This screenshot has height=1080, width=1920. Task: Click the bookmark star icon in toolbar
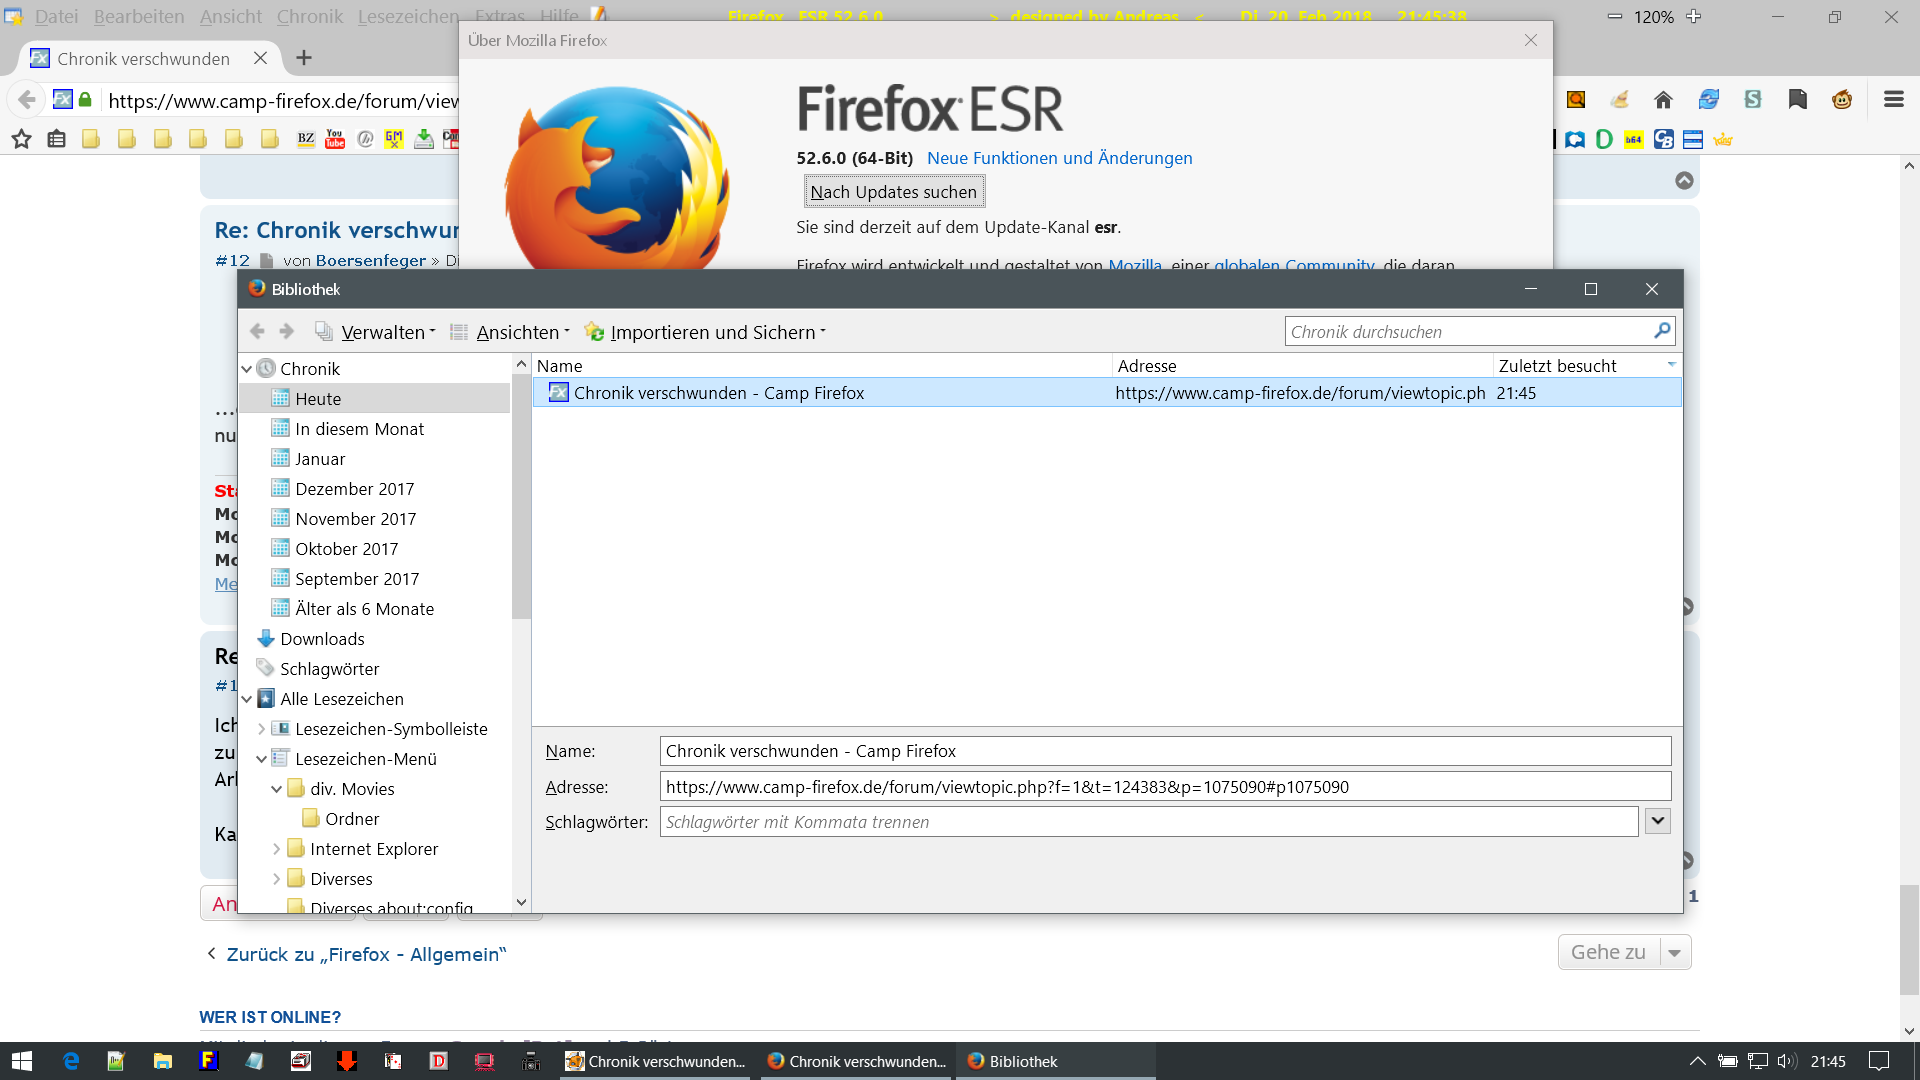coord(21,139)
